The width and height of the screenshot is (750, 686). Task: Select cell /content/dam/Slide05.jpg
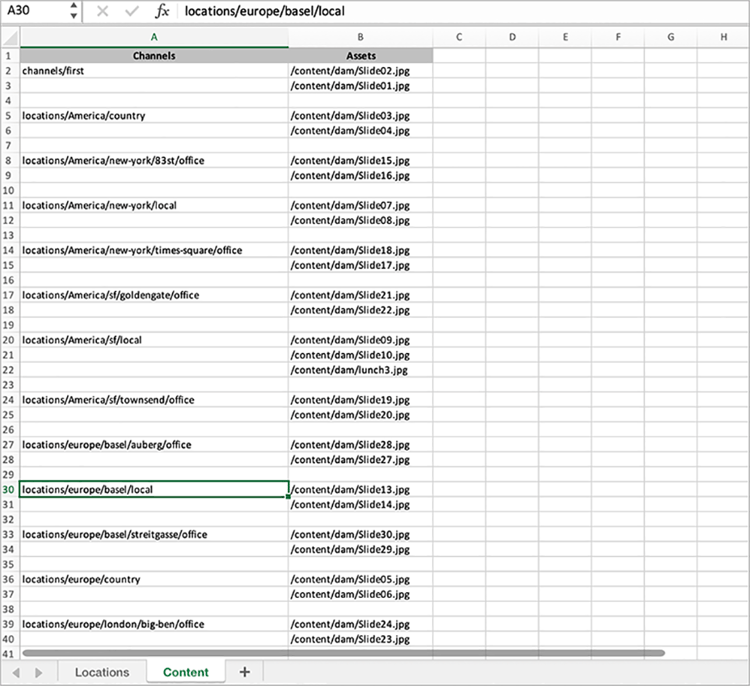(361, 579)
